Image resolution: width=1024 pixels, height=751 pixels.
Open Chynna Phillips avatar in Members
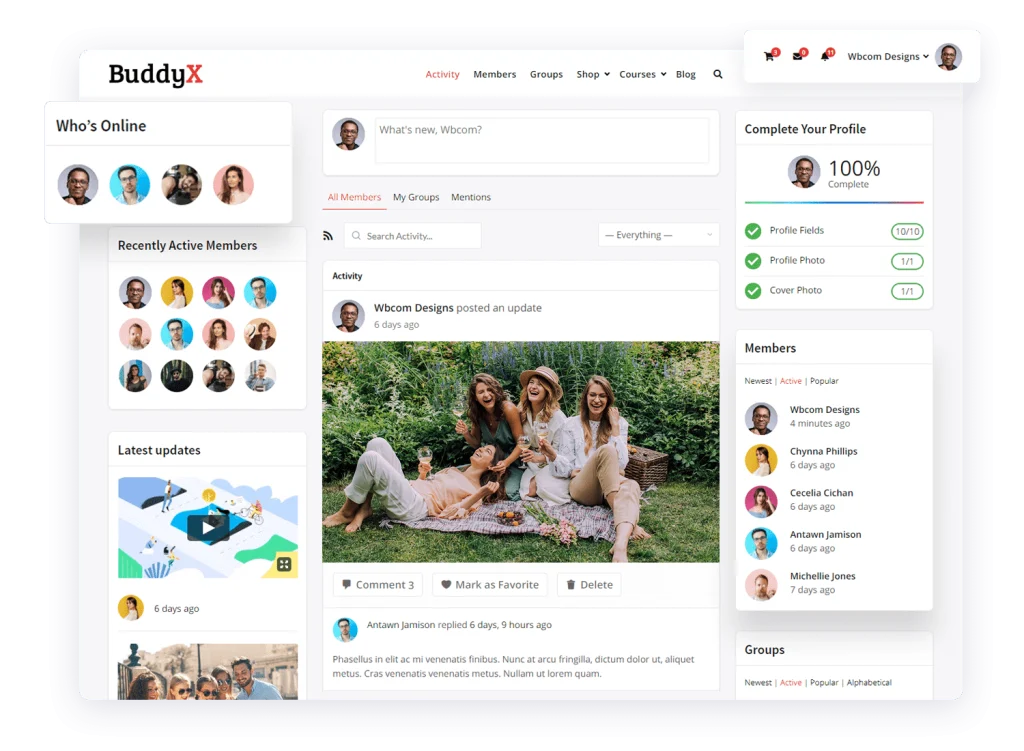tap(761, 460)
